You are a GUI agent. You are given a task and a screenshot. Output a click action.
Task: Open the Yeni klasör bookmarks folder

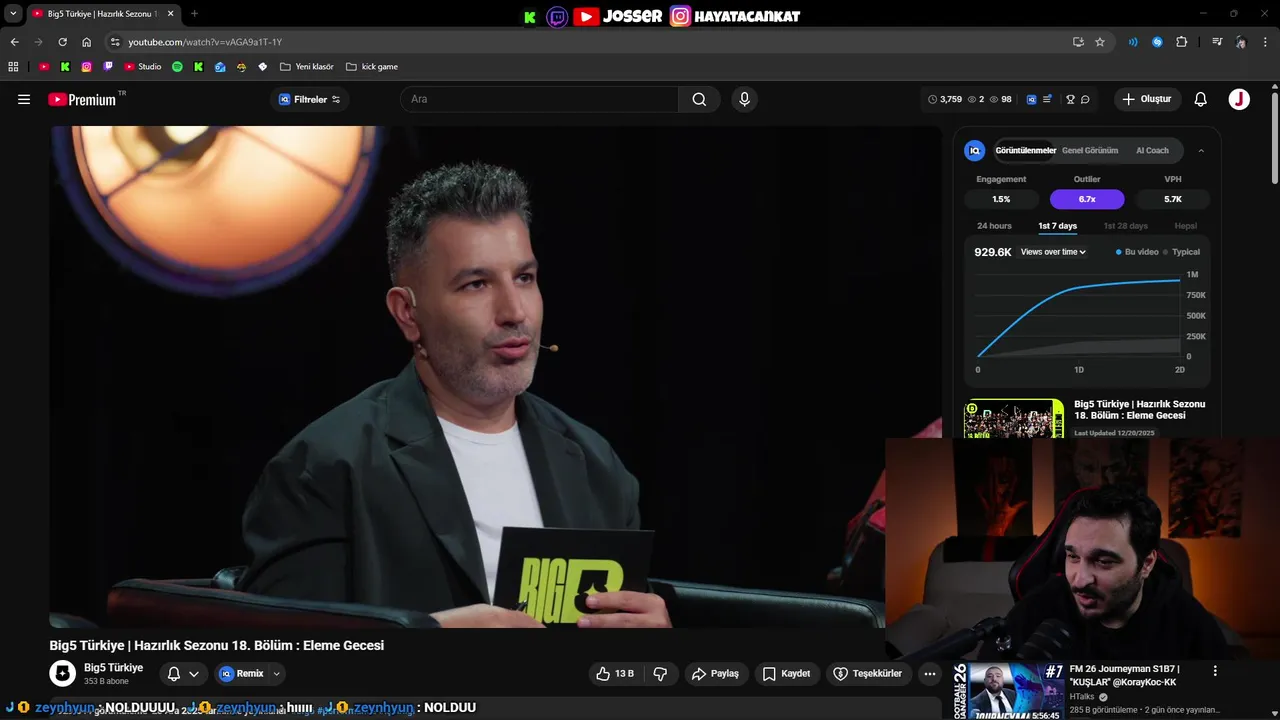click(x=307, y=67)
